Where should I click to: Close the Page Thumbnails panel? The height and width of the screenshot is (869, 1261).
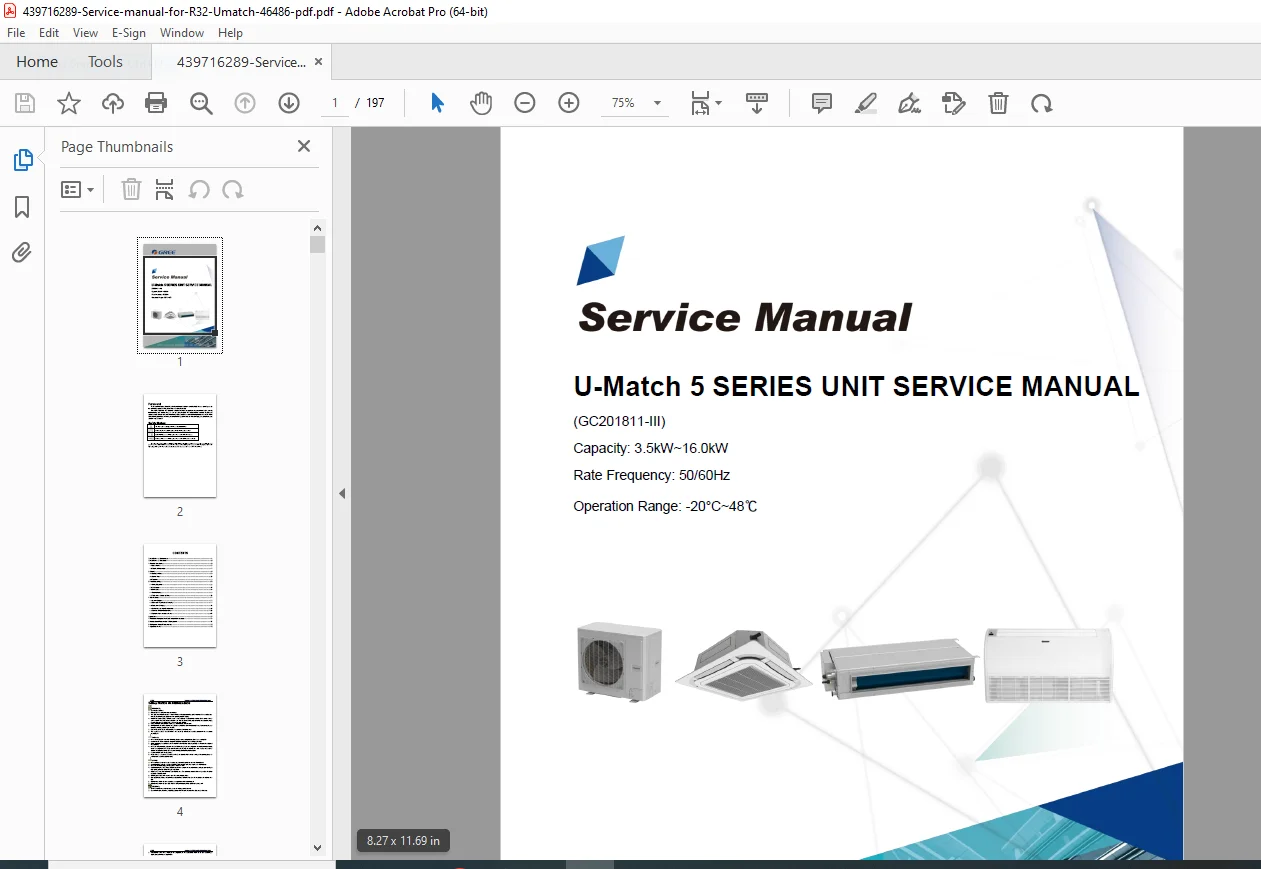pos(304,146)
